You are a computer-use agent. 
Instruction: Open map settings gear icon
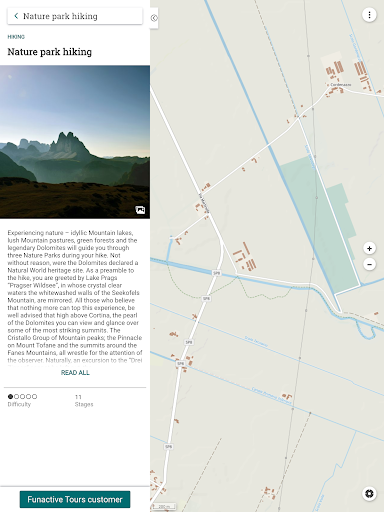[369, 493]
